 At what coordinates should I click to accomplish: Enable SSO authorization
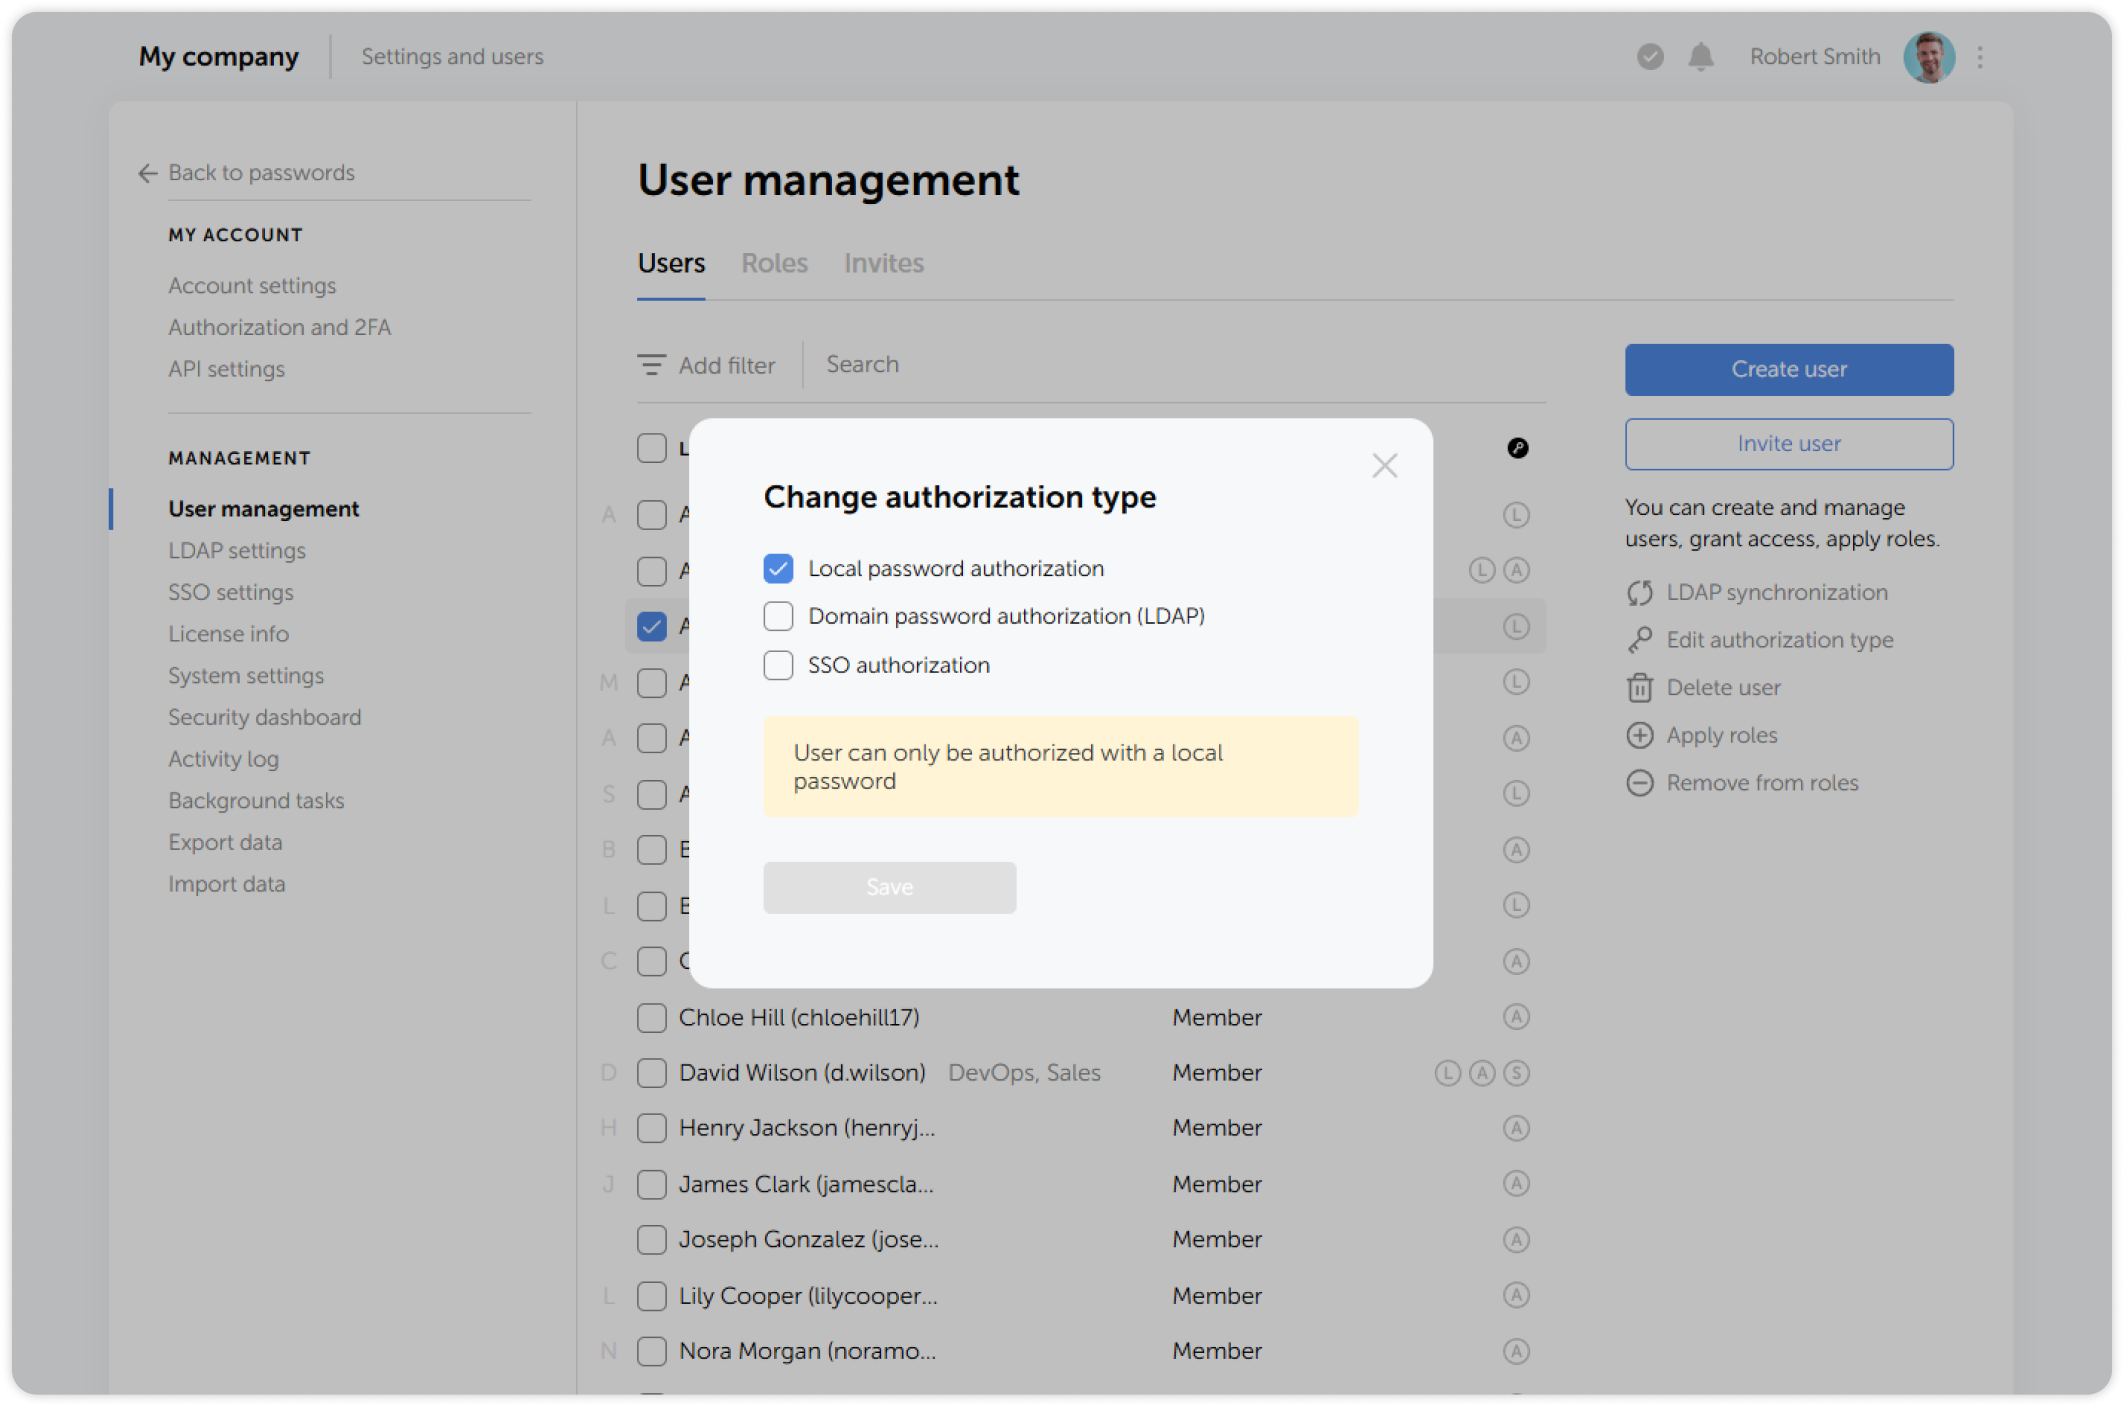pyautogui.click(x=779, y=665)
